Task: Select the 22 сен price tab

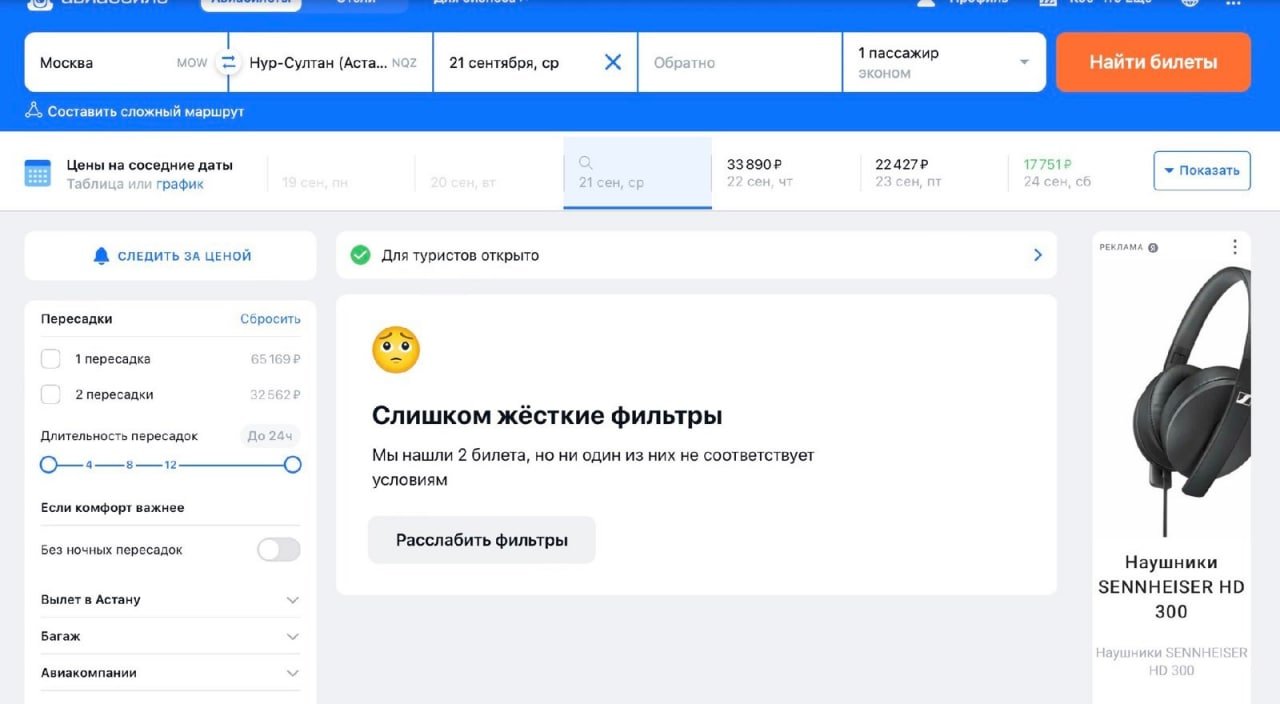Action: click(786, 173)
